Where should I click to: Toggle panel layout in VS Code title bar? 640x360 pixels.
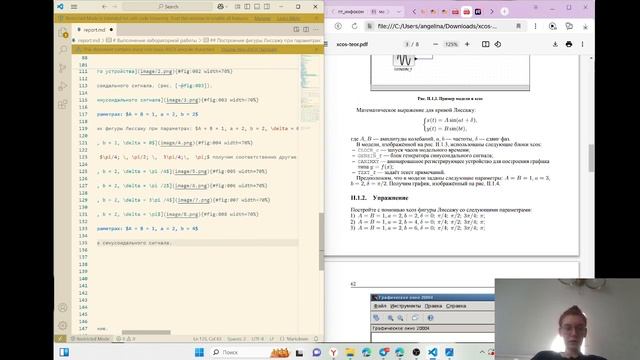pyautogui.click(x=257, y=7)
